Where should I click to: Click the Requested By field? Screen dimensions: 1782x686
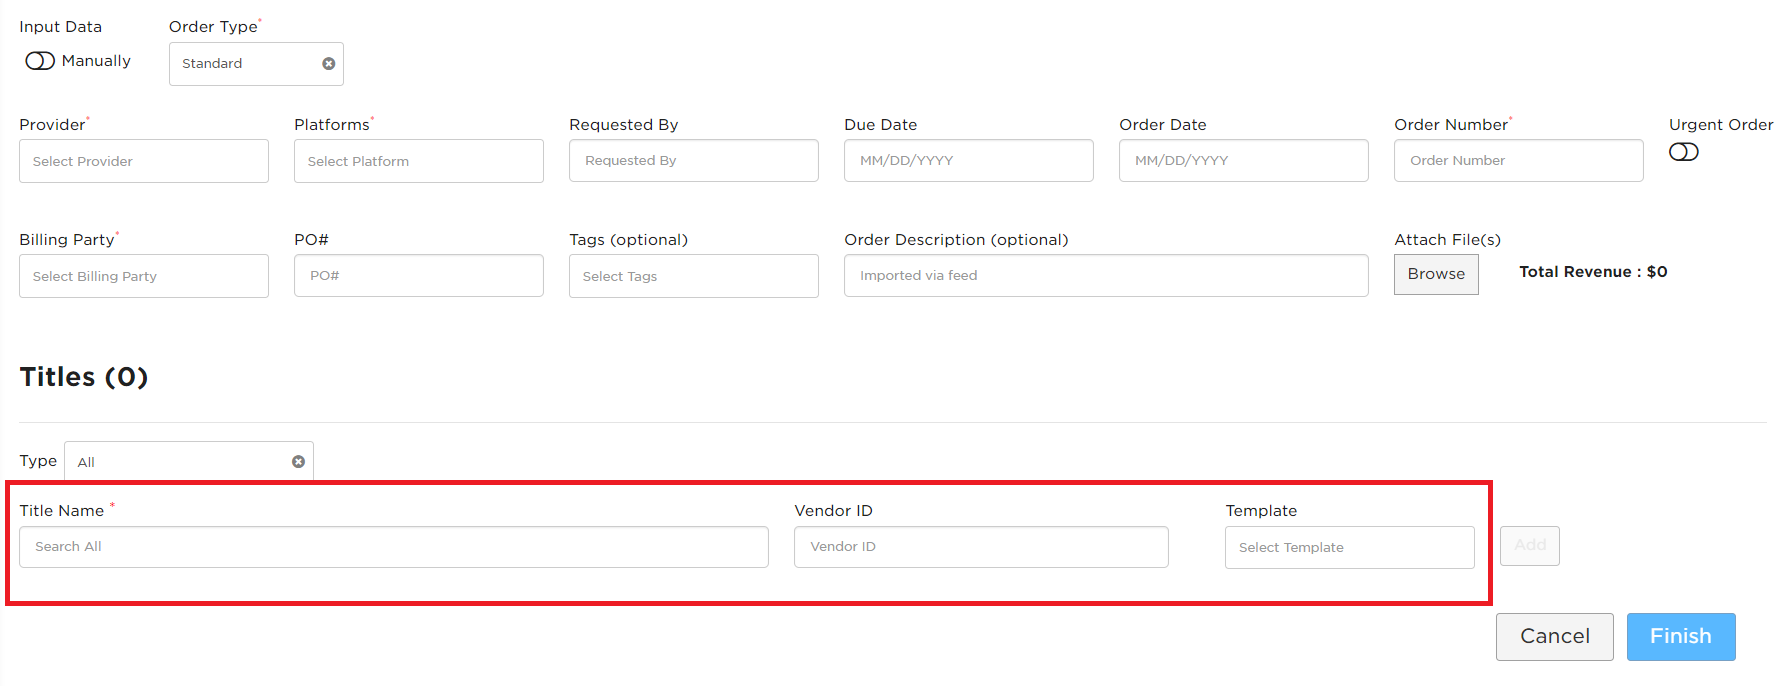[694, 160]
